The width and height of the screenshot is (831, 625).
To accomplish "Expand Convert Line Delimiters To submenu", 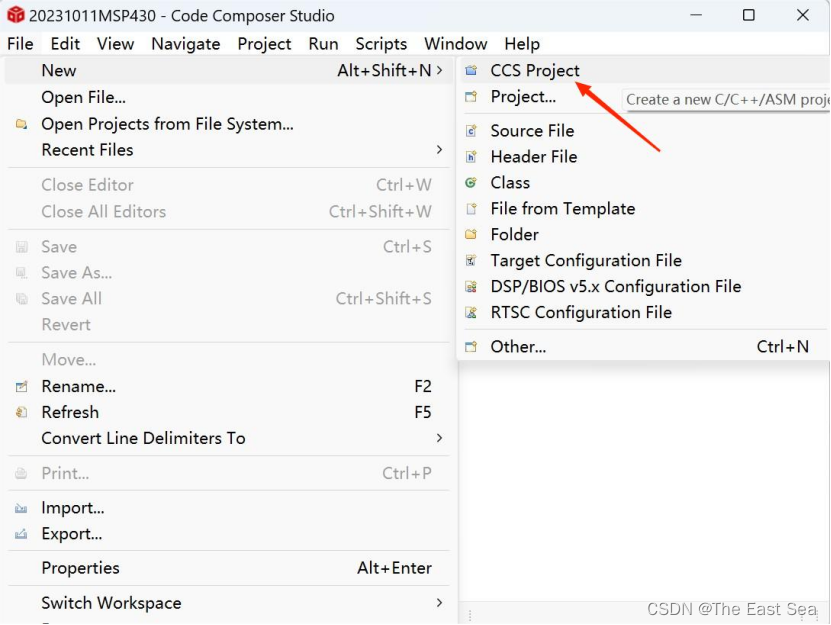I will [437, 438].
